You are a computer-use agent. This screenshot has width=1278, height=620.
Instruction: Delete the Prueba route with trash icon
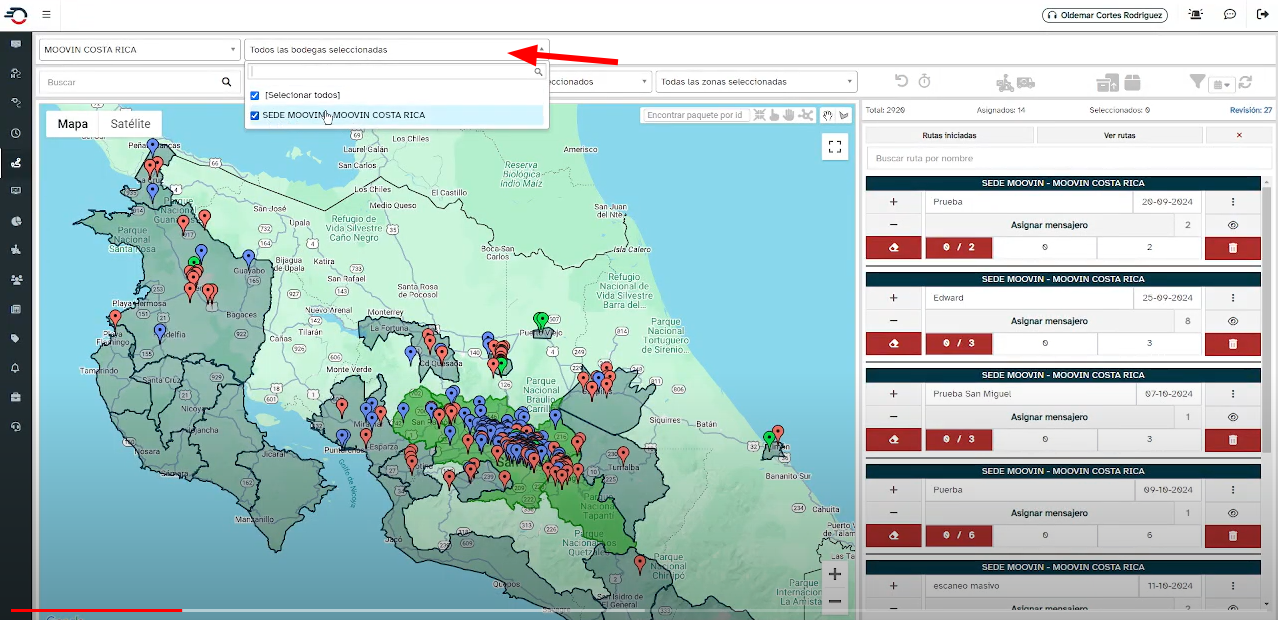[x=1232, y=249]
